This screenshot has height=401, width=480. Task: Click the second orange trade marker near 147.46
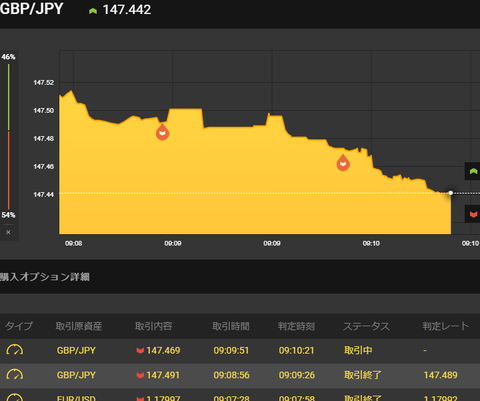(343, 163)
